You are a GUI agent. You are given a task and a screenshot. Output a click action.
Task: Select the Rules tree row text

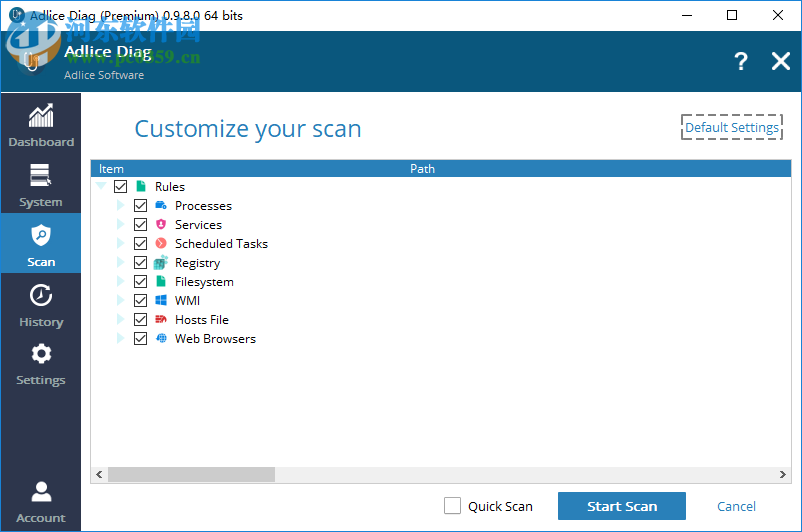click(x=170, y=187)
